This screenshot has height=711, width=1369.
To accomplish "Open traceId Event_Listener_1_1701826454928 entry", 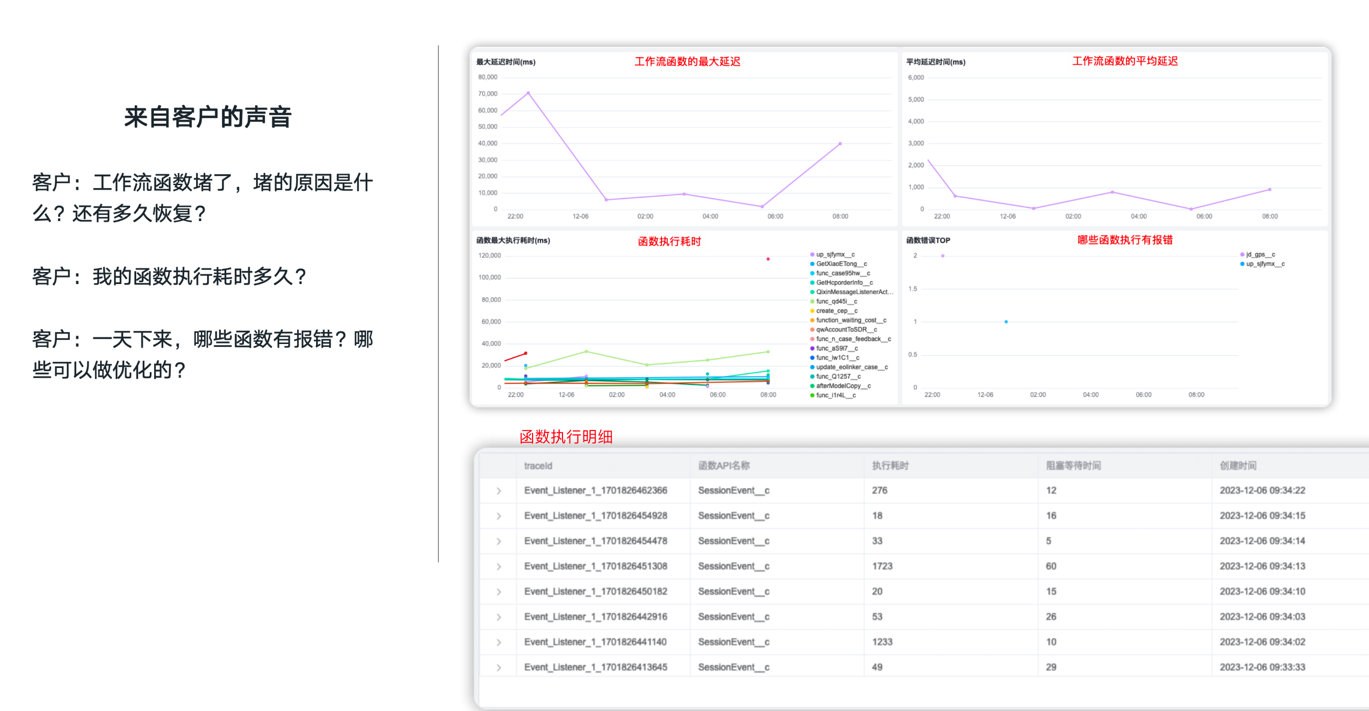I will pyautogui.click(x=595, y=516).
